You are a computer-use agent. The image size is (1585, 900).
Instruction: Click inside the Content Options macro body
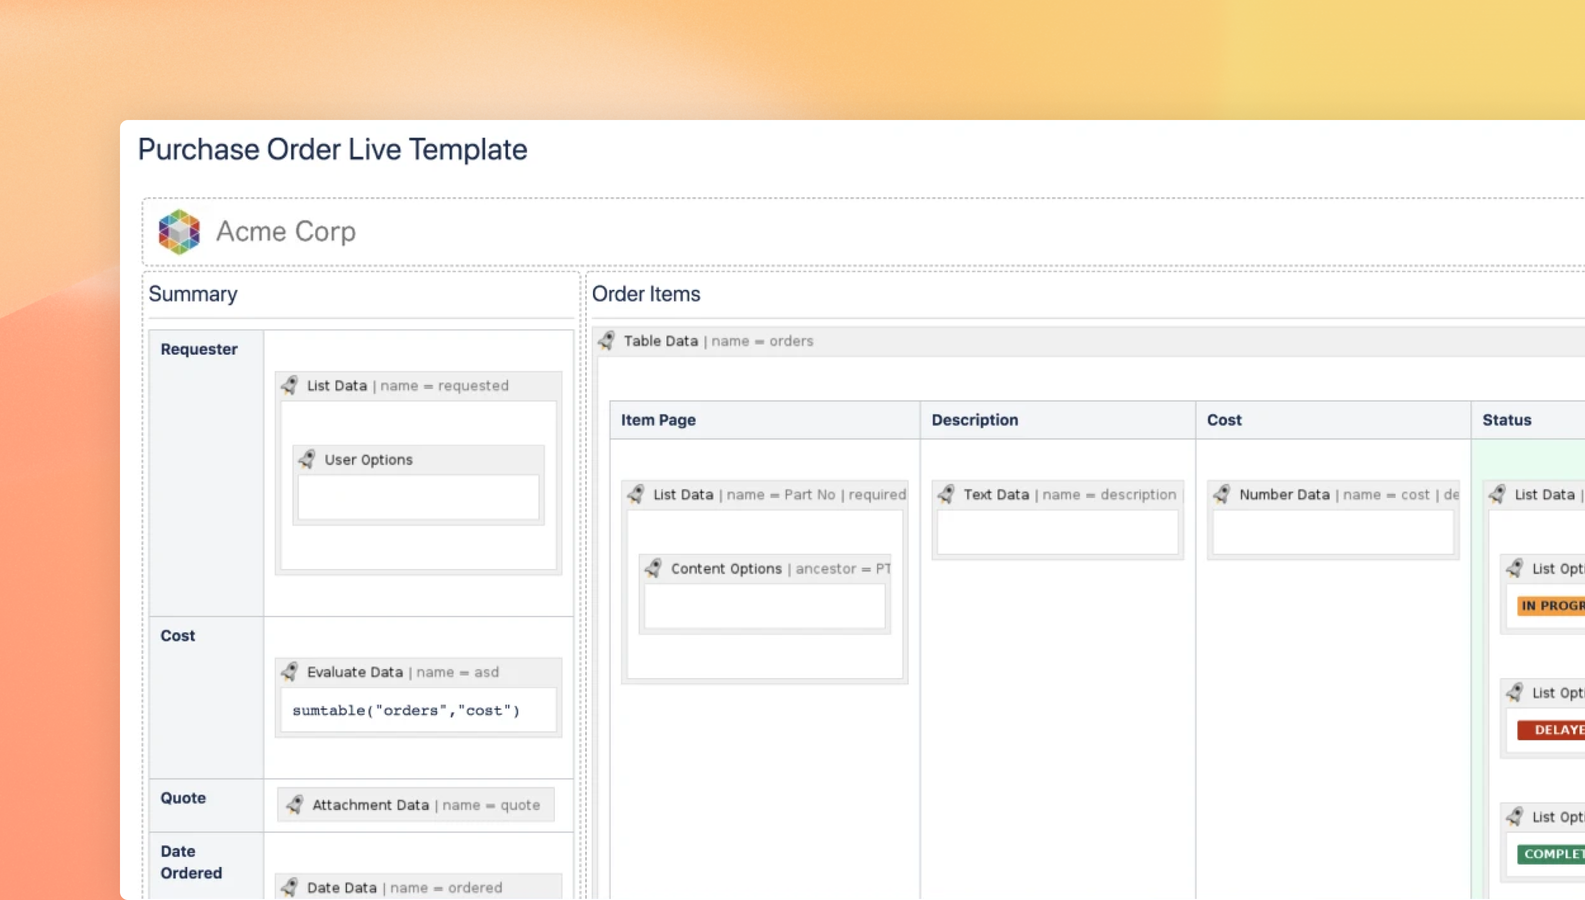[765, 606]
